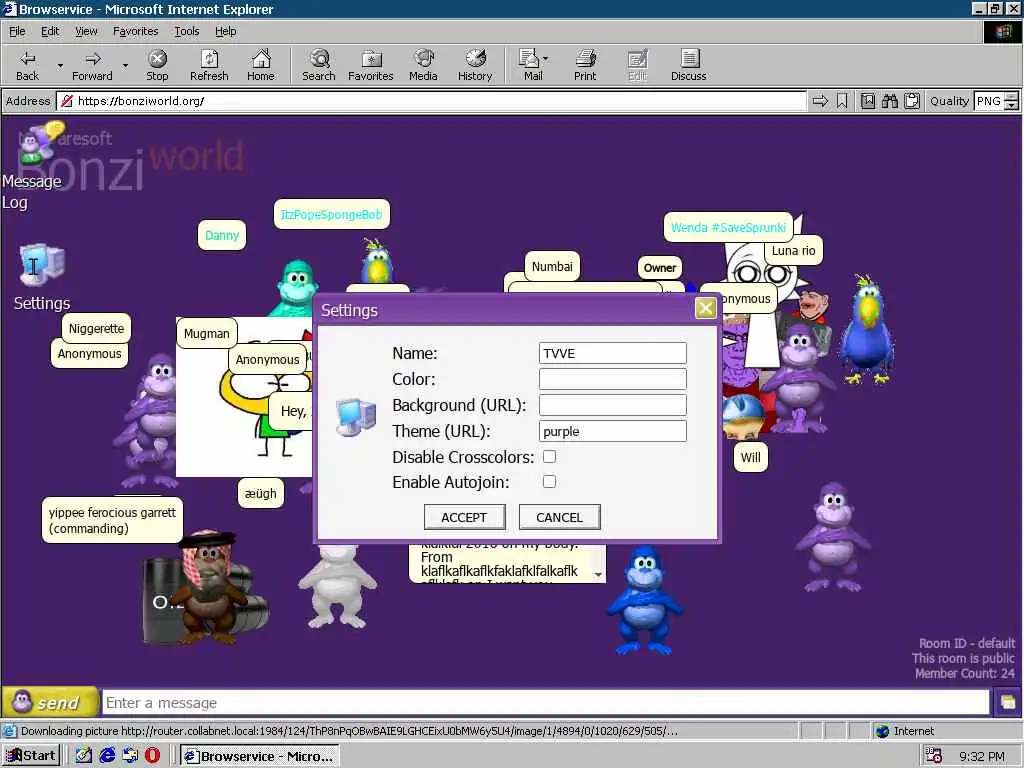Click the clipboard icon near Quality
1024x768 pixels.
(912, 101)
